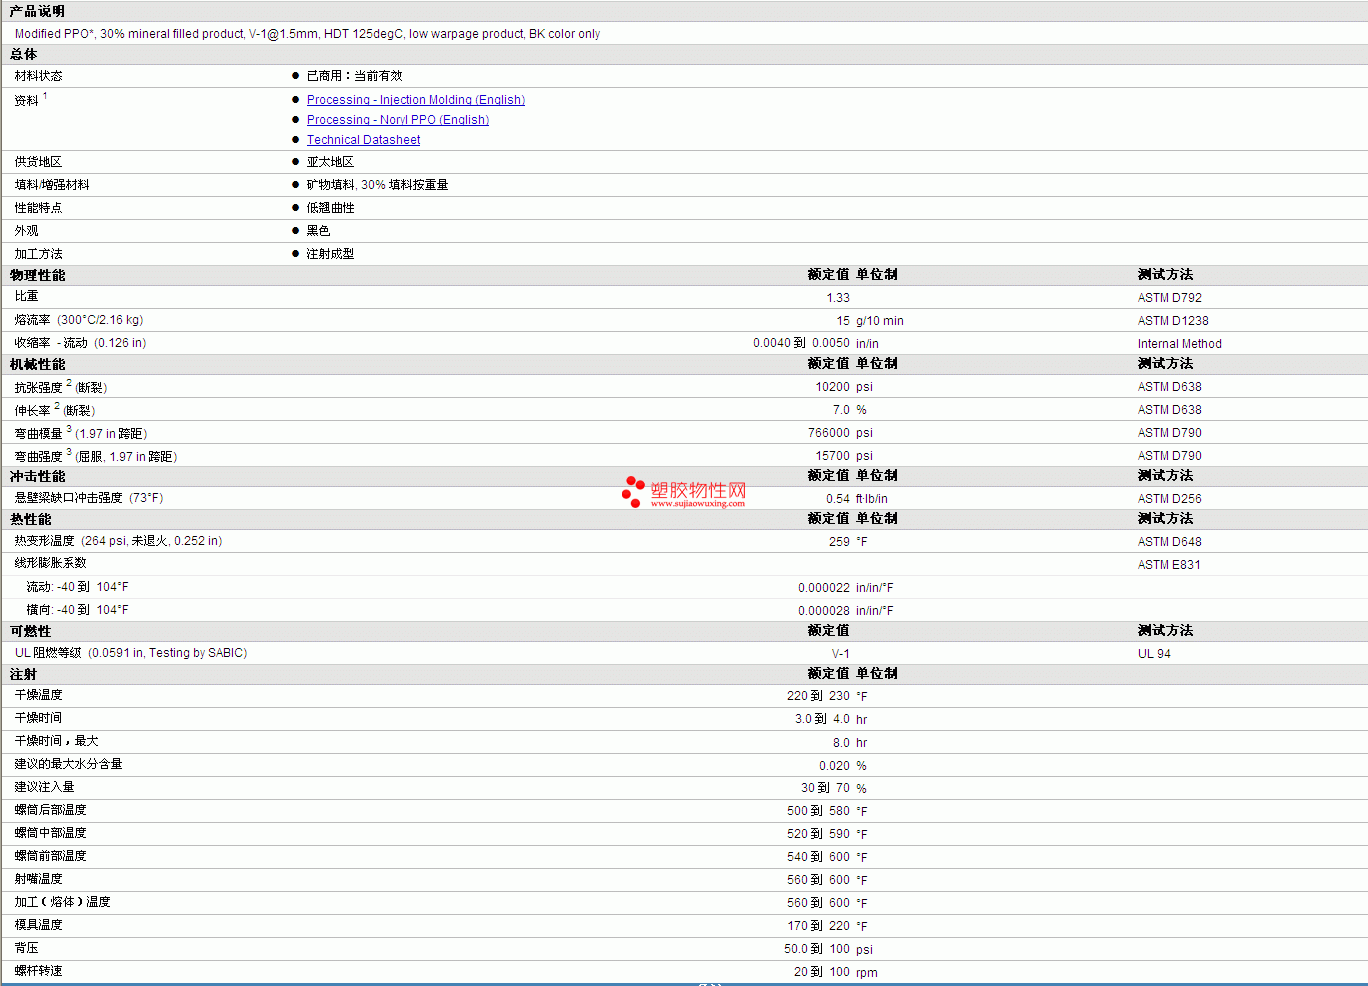Click the '总体' section header
1368x986 pixels.
[x=23, y=54]
